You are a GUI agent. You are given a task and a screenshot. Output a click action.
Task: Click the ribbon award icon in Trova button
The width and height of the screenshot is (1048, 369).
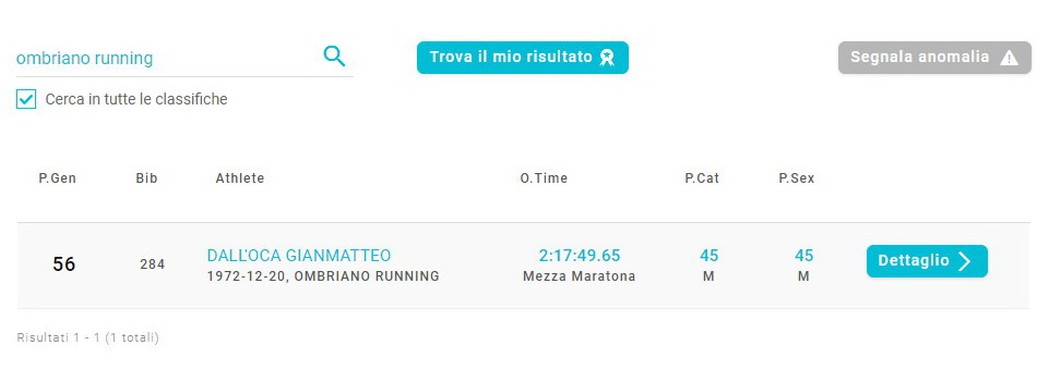(607, 57)
